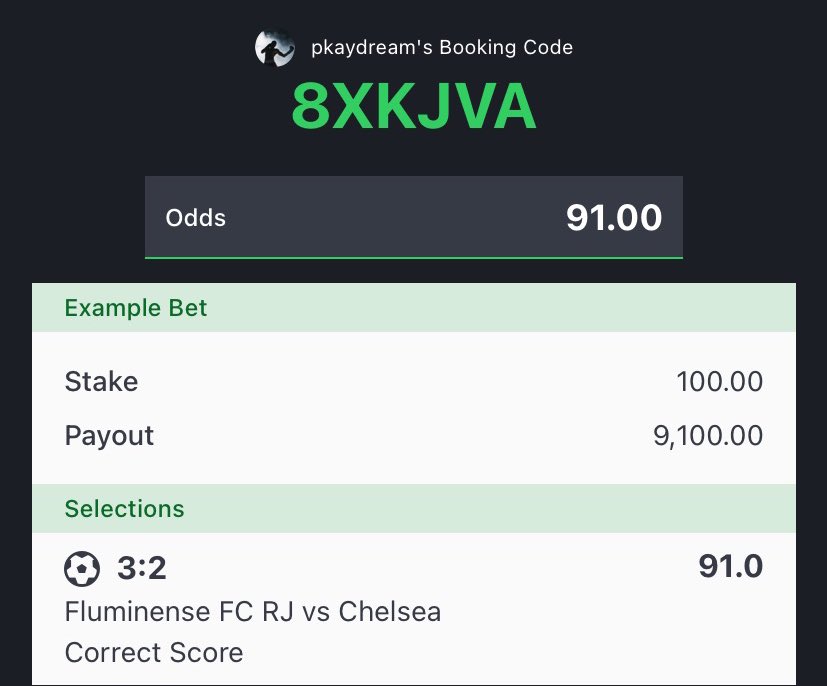Click pkaydream's profile avatar
827x686 pixels.
pos(274,48)
